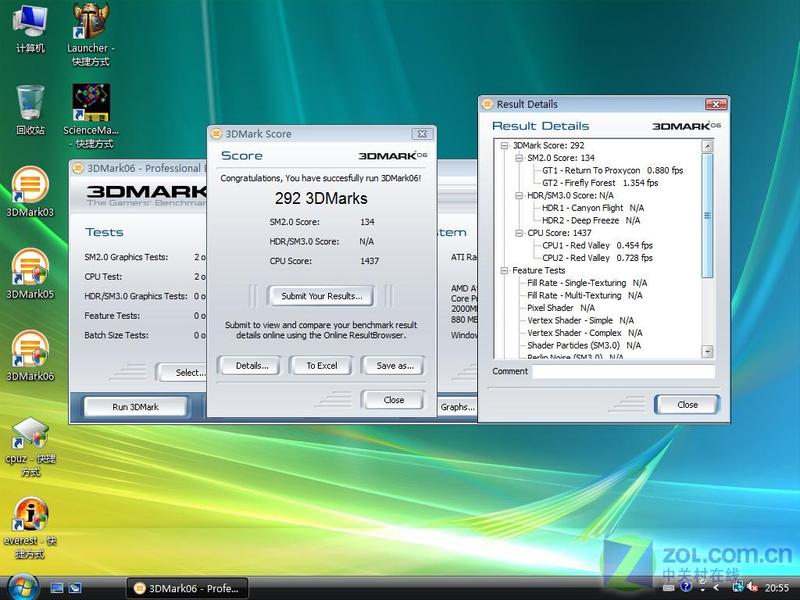Click the Comment input field
Screen dimensions: 800x600
623,371
